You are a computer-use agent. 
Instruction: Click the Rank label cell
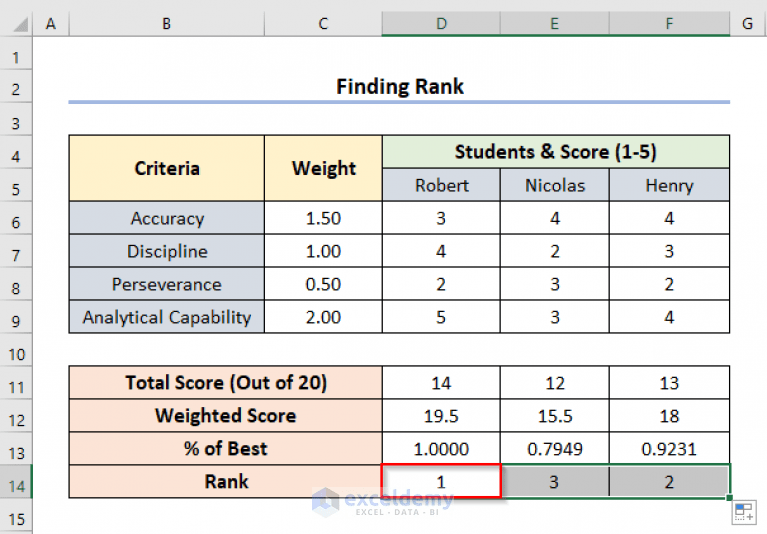click(x=226, y=482)
